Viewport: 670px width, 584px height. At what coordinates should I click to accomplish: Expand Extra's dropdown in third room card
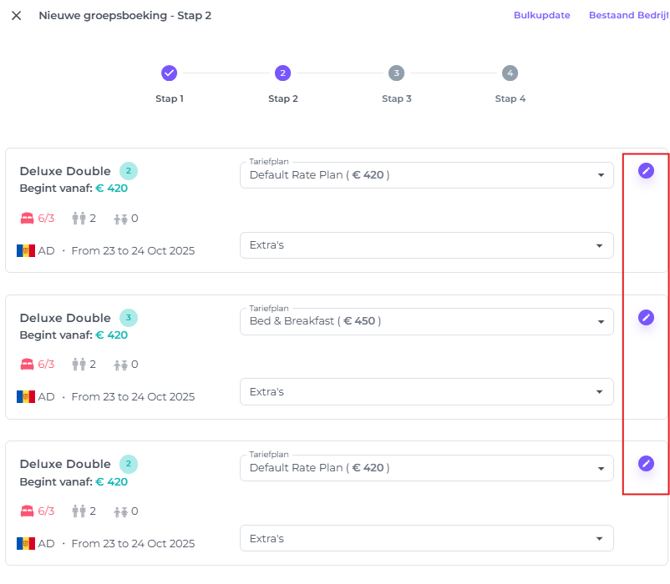click(x=426, y=538)
